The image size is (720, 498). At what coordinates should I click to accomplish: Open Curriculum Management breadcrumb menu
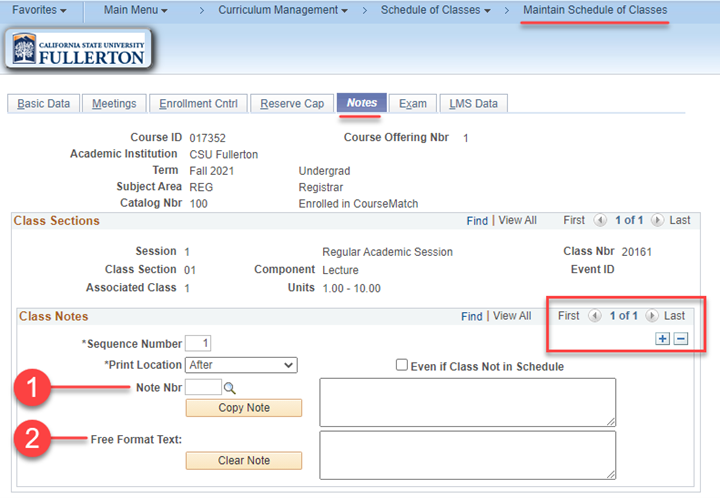click(x=282, y=10)
